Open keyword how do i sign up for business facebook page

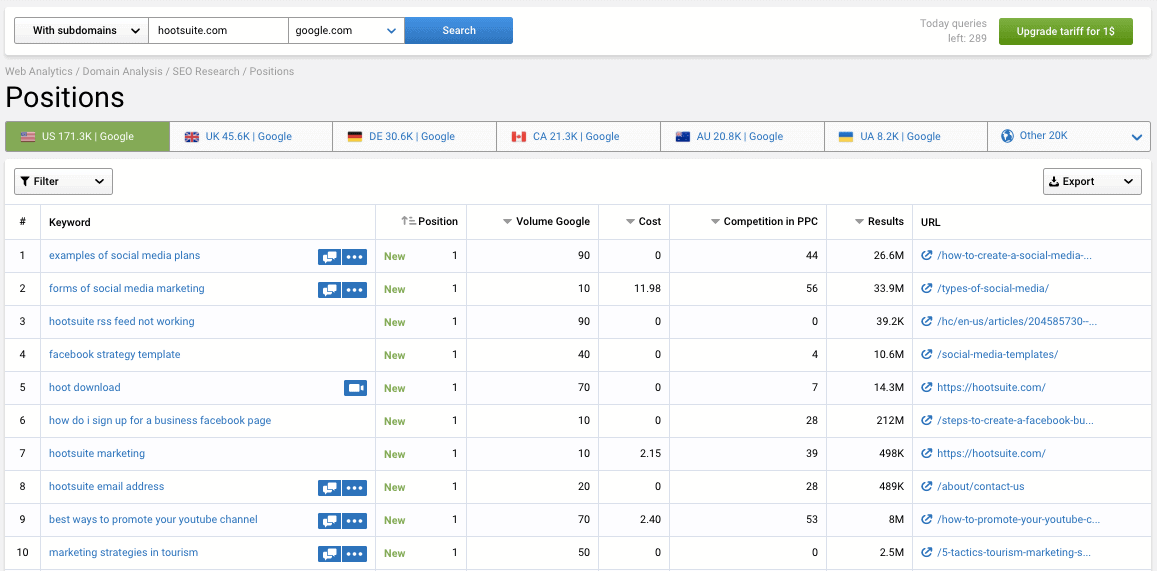pos(160,421)
